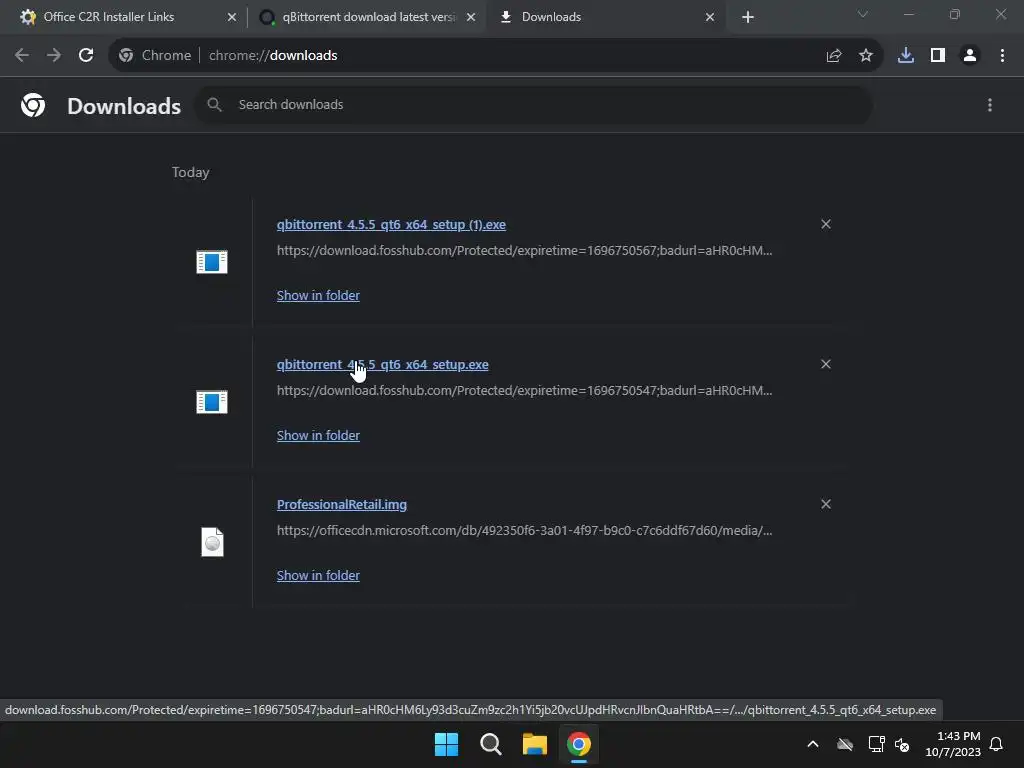The width and height of the screenshot is (1024, 768).
Task: Open the clock showing 1:43 PM
Action: pos(953,744)
